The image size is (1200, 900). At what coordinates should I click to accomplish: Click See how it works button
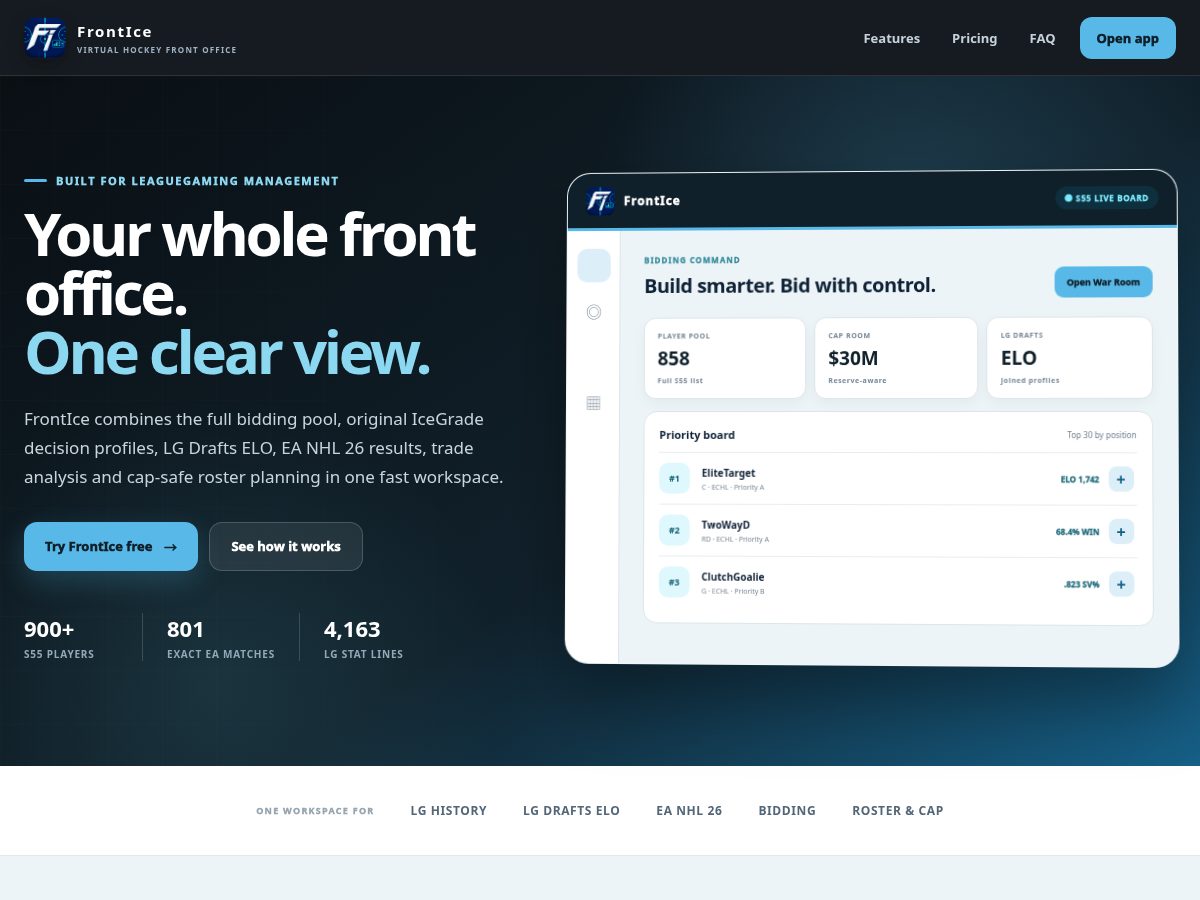click(x=286, y=546)
